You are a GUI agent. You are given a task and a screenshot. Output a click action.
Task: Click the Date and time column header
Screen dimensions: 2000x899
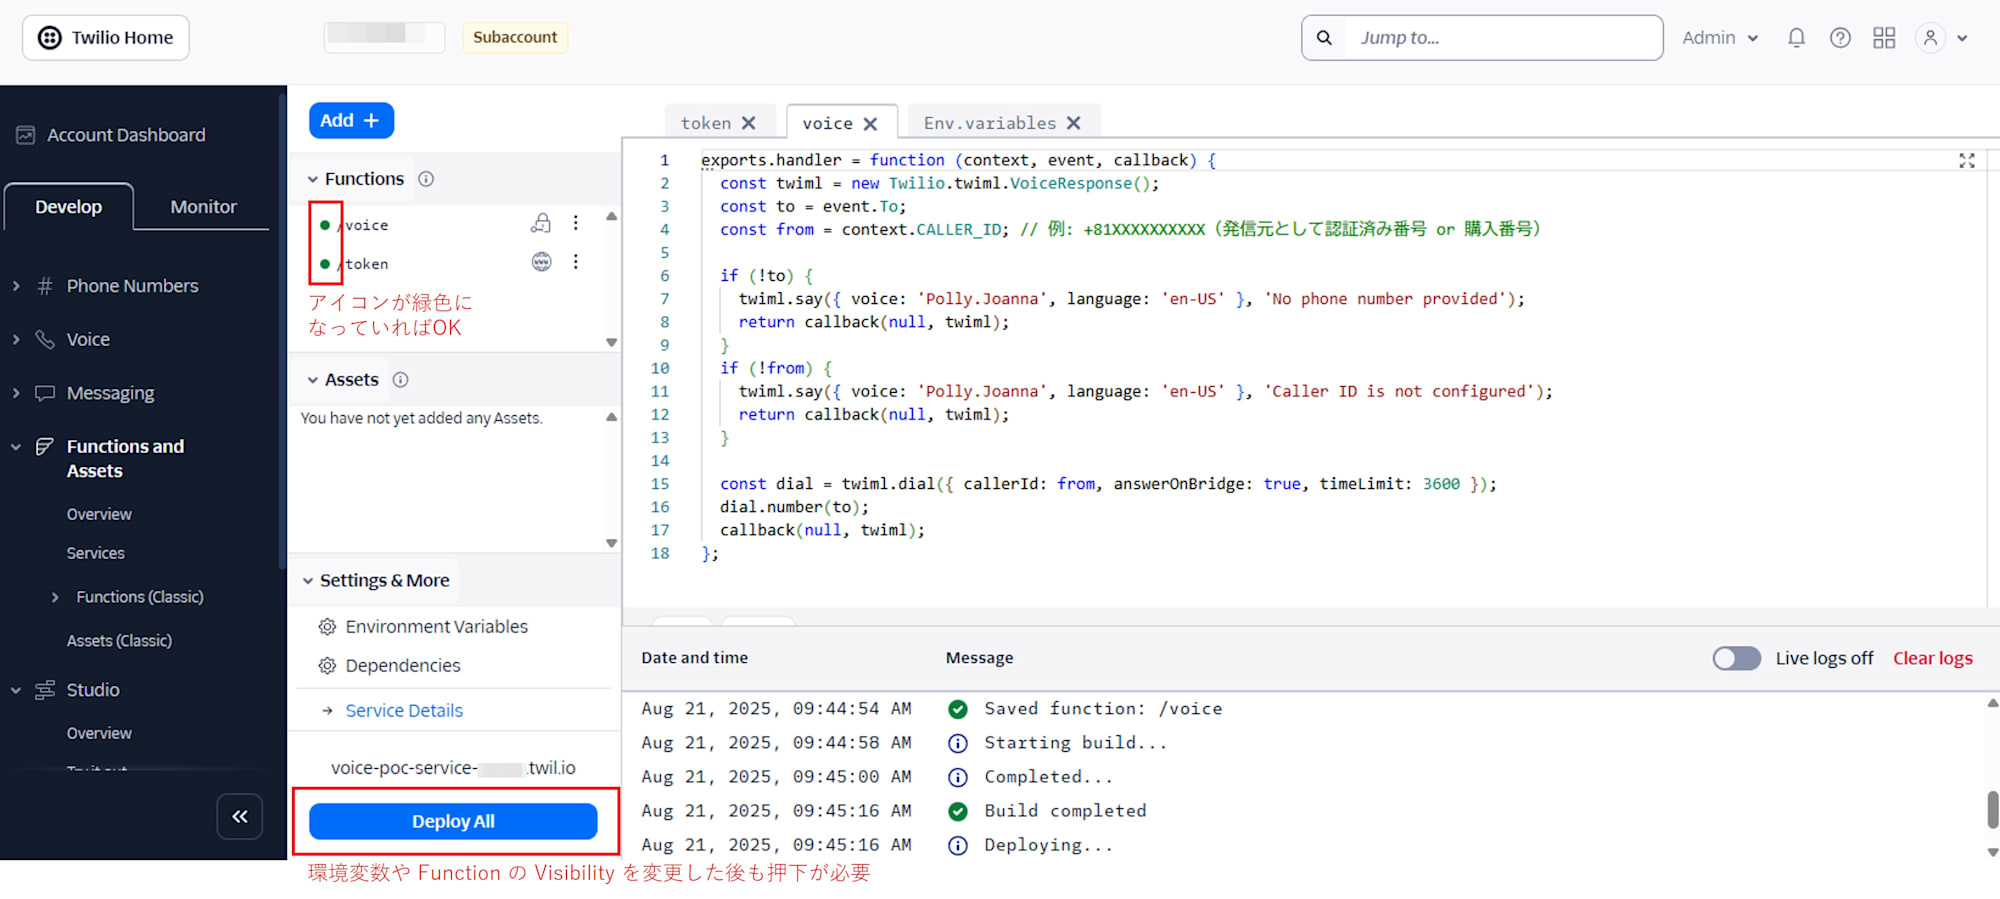tap(694, 658)
